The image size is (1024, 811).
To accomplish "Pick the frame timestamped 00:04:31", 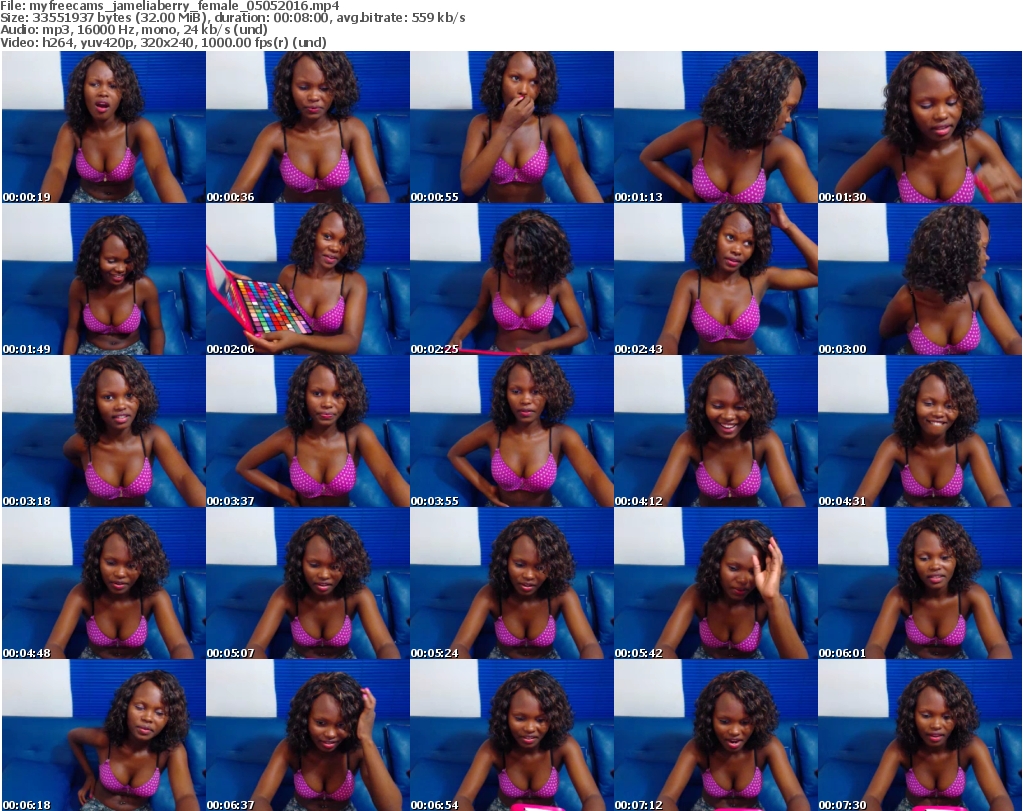I will [920, 432].
